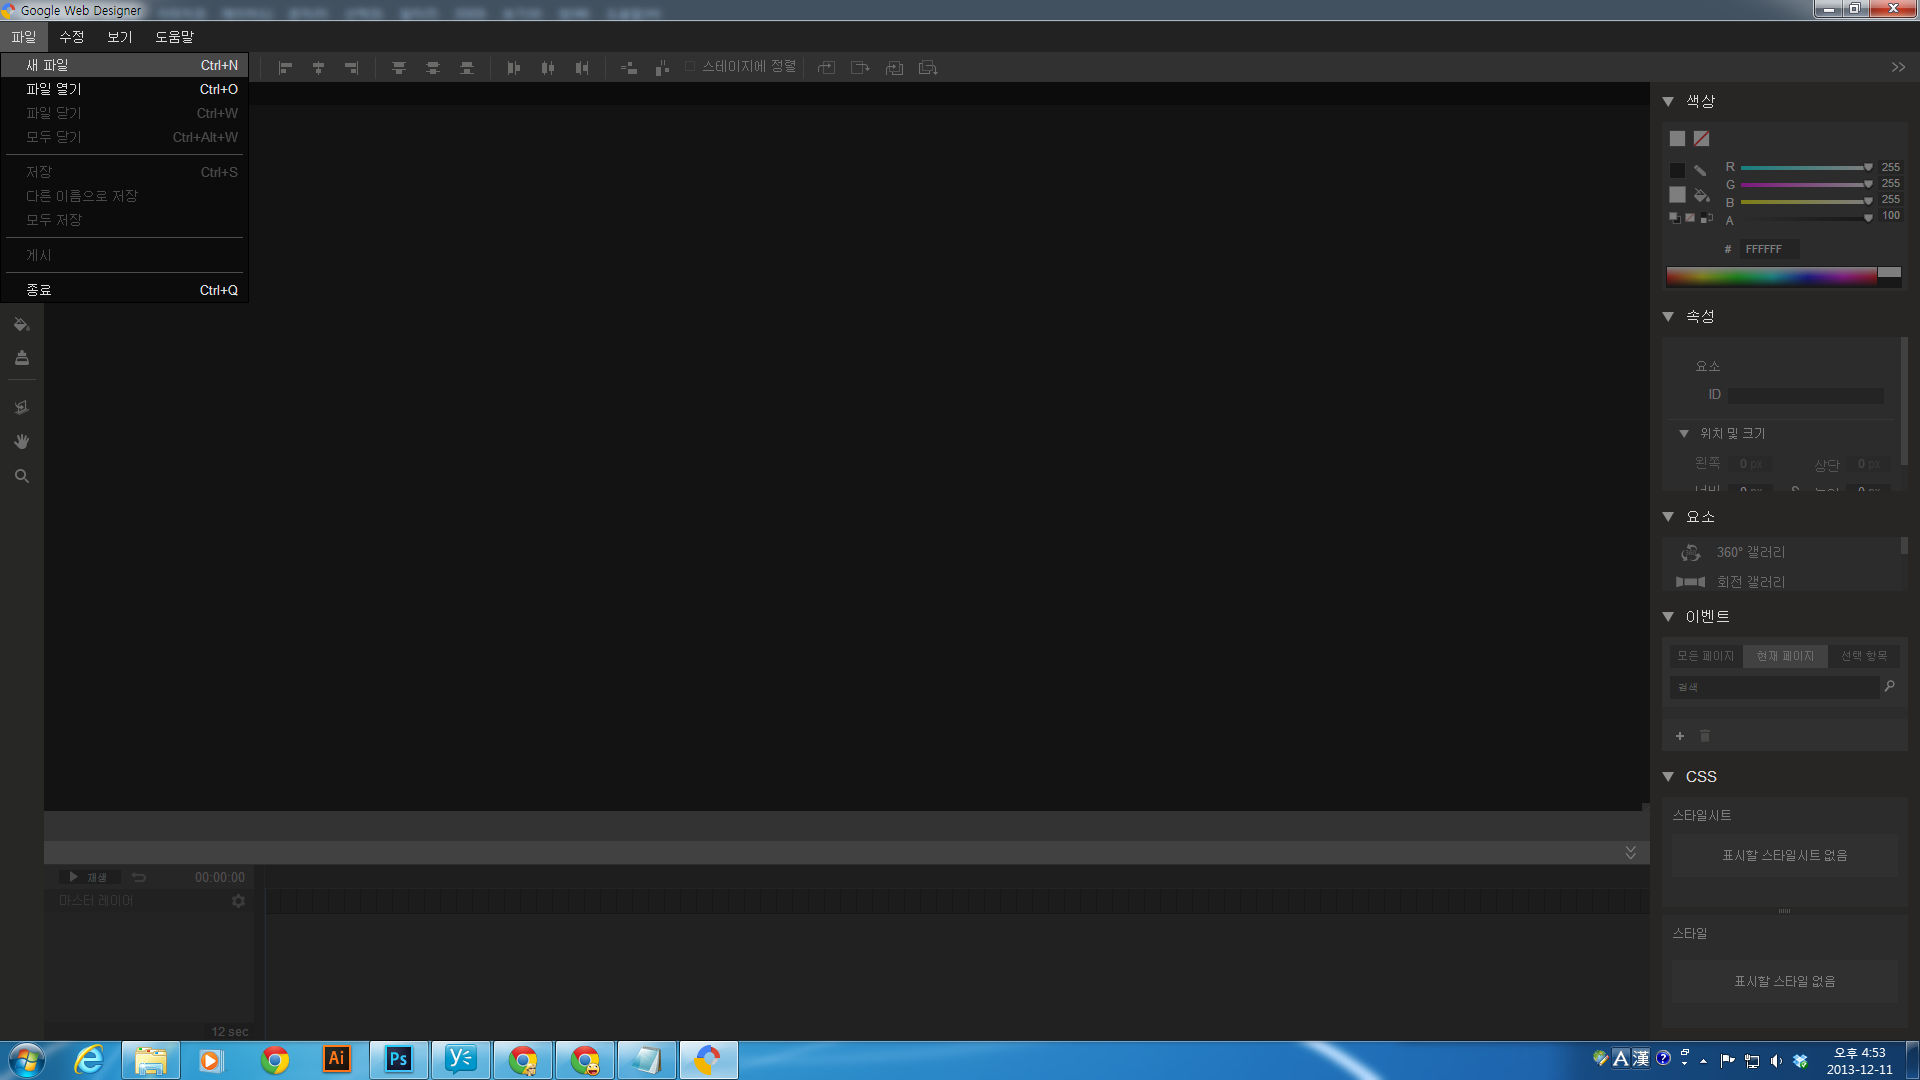
Task: Click the align horizontal centers icon
Action: click(x=318, y=68)
